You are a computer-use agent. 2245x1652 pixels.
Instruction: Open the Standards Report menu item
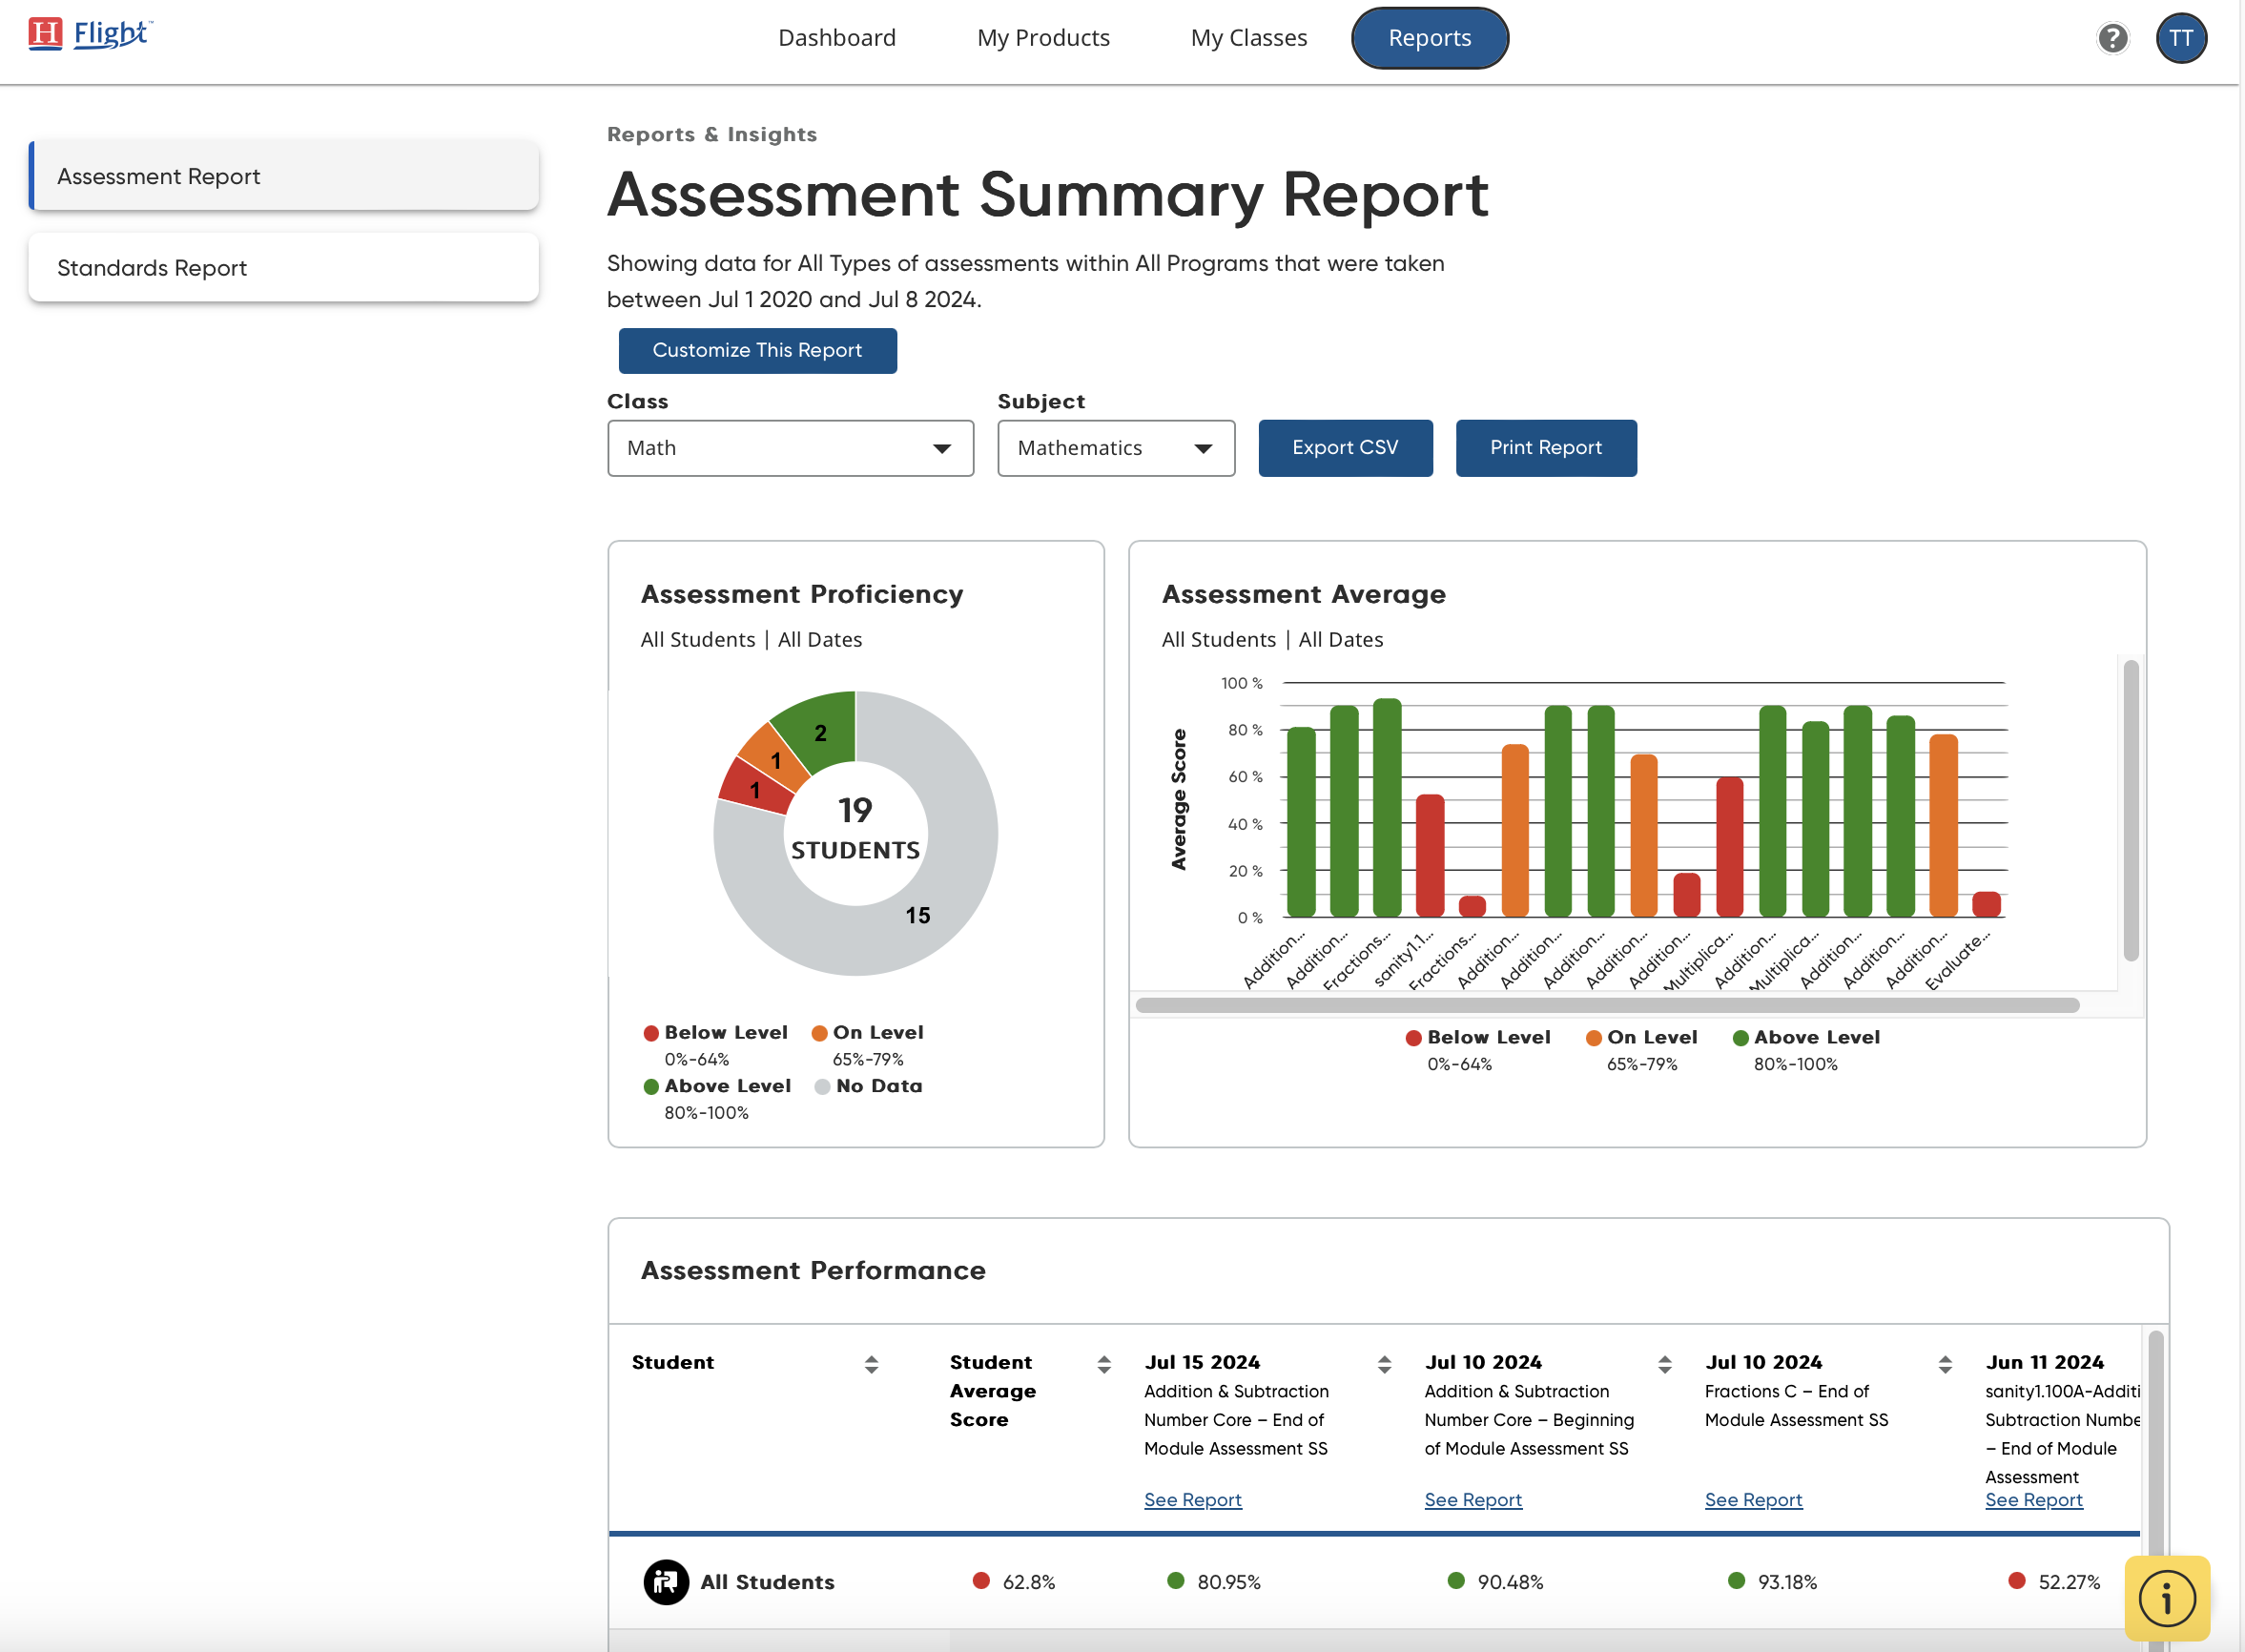pos(283,268)
